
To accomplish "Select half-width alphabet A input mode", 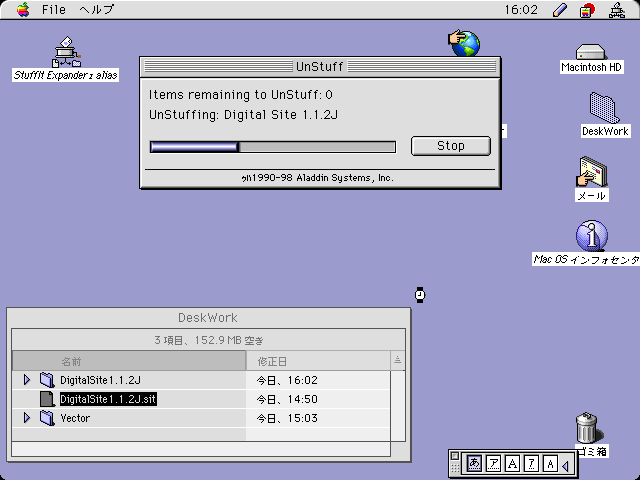I will coord(550,463).
